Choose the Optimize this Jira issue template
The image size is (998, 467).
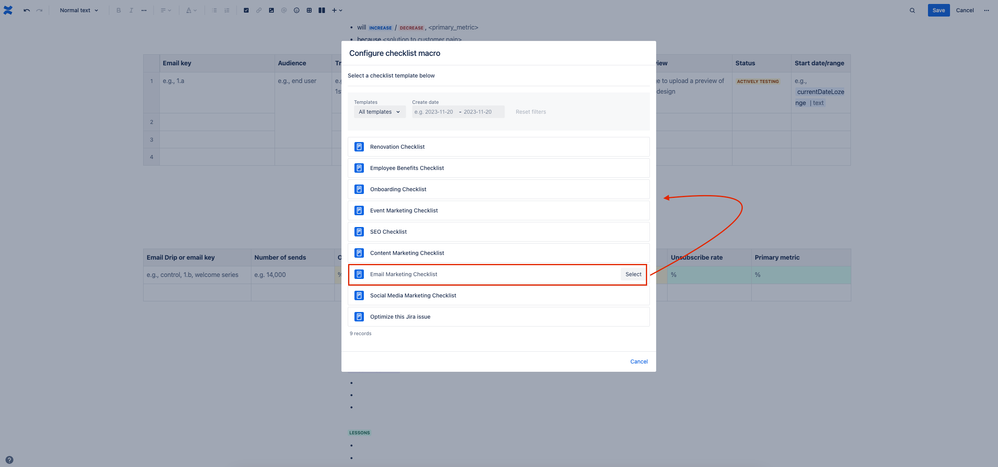[x=498, y=317]
